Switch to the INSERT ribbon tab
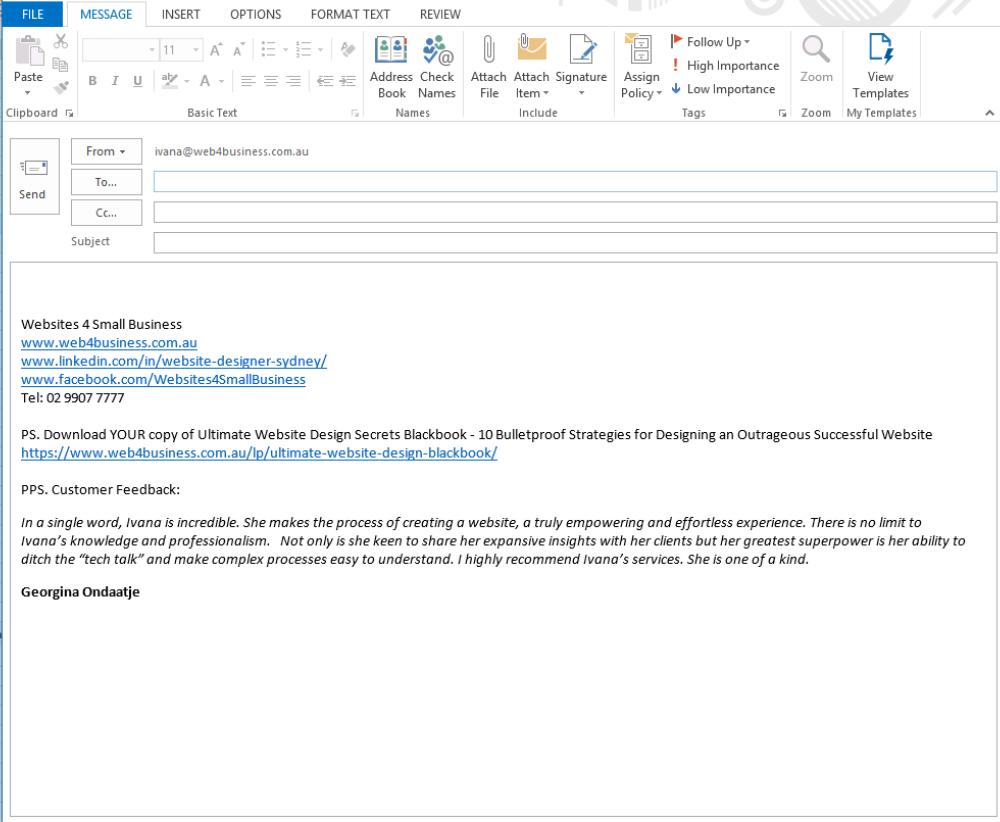Image resolution: width=1000 pixels, height=822 pixels. tap(180, 14)
